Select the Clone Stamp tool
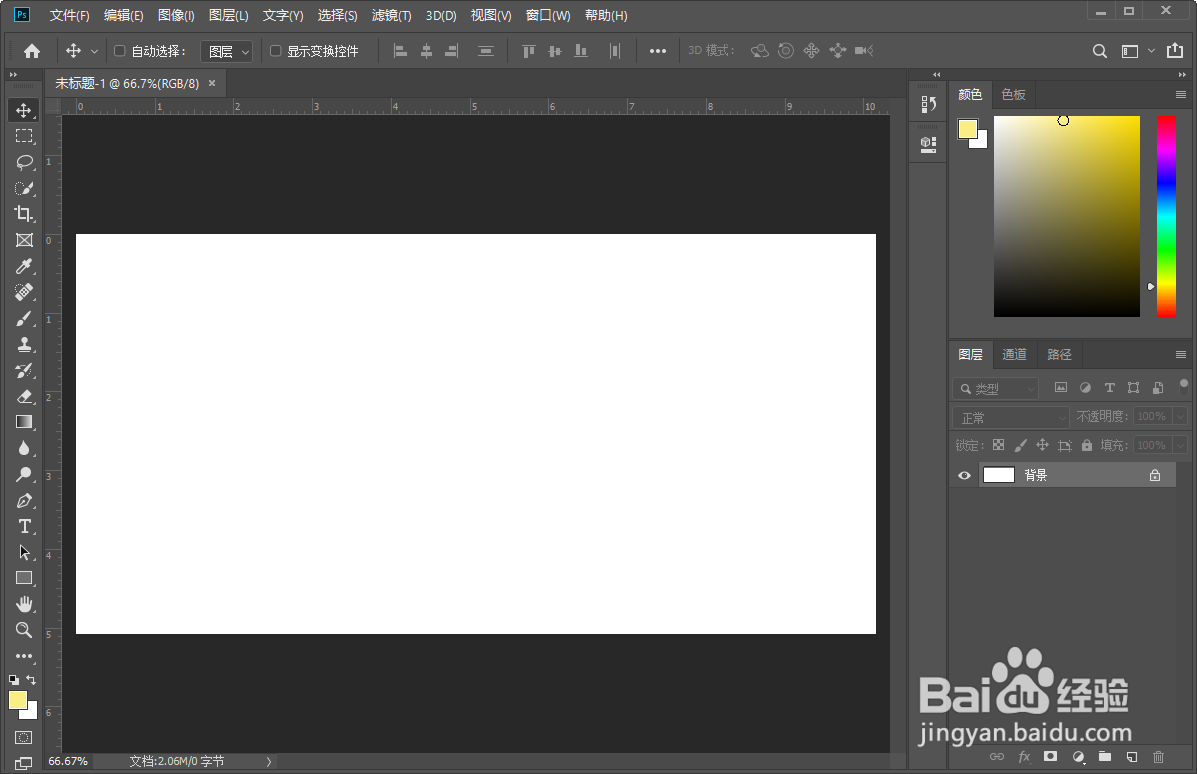 [x=24, y=344]
